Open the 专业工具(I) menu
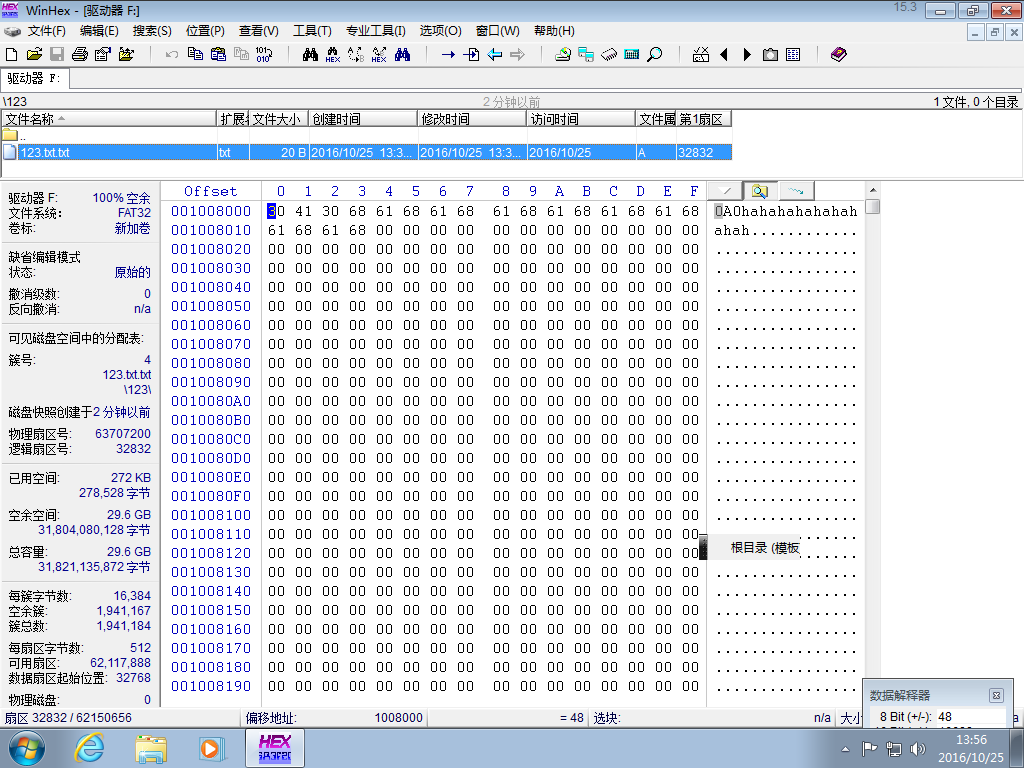Viewport: 1024px width, 768px height. point(376,31)
